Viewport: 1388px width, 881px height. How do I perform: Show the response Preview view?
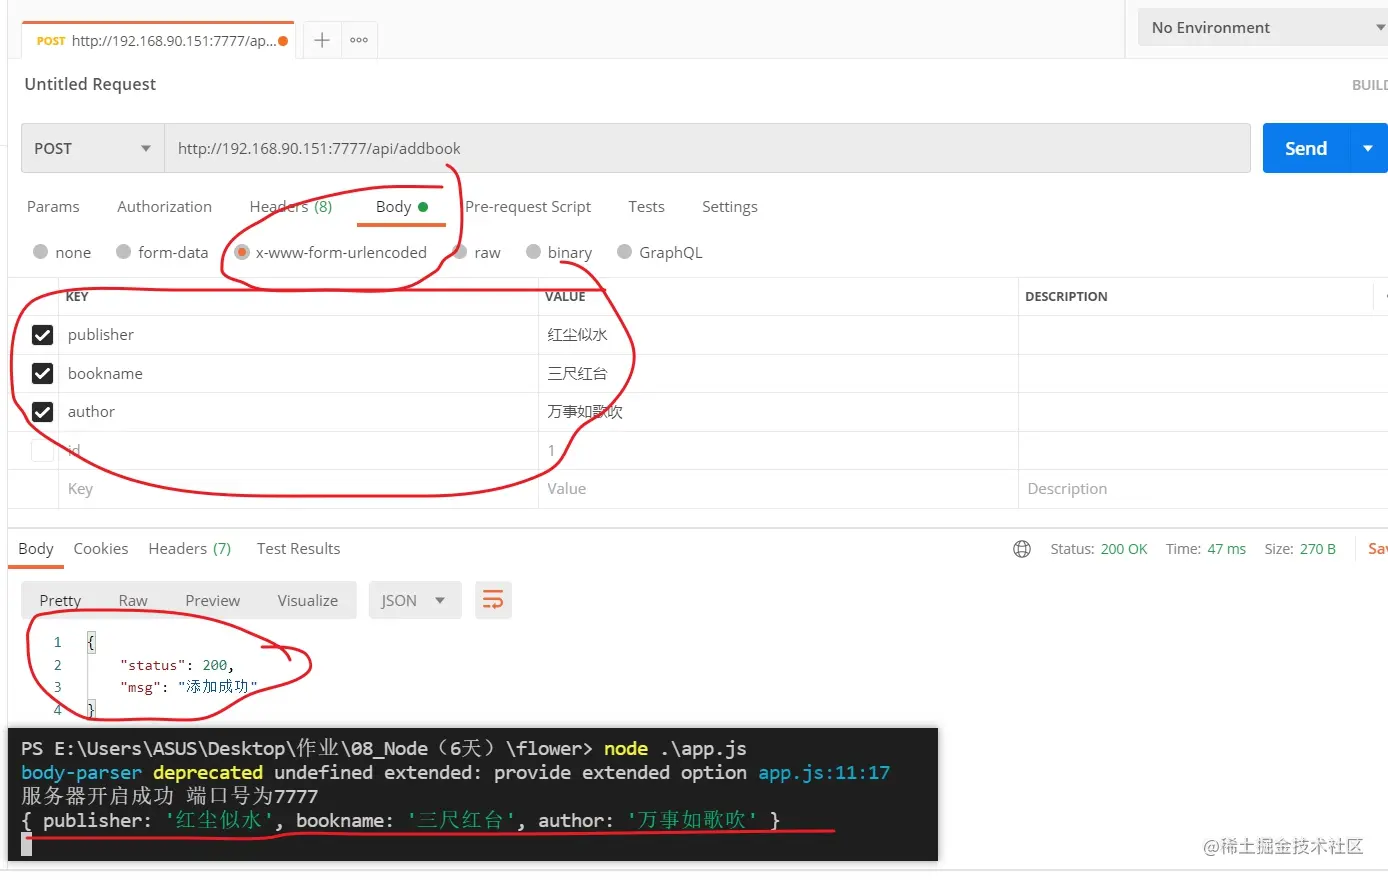(x=212, y=600)
